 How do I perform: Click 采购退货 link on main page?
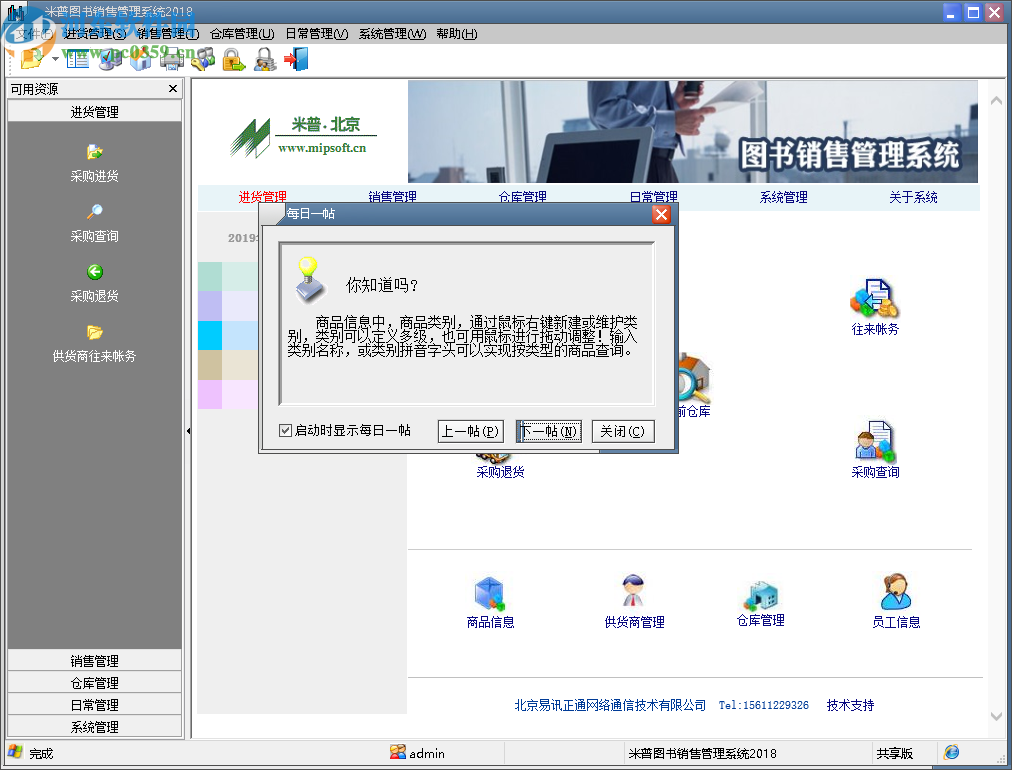click(x=500, y=472)
